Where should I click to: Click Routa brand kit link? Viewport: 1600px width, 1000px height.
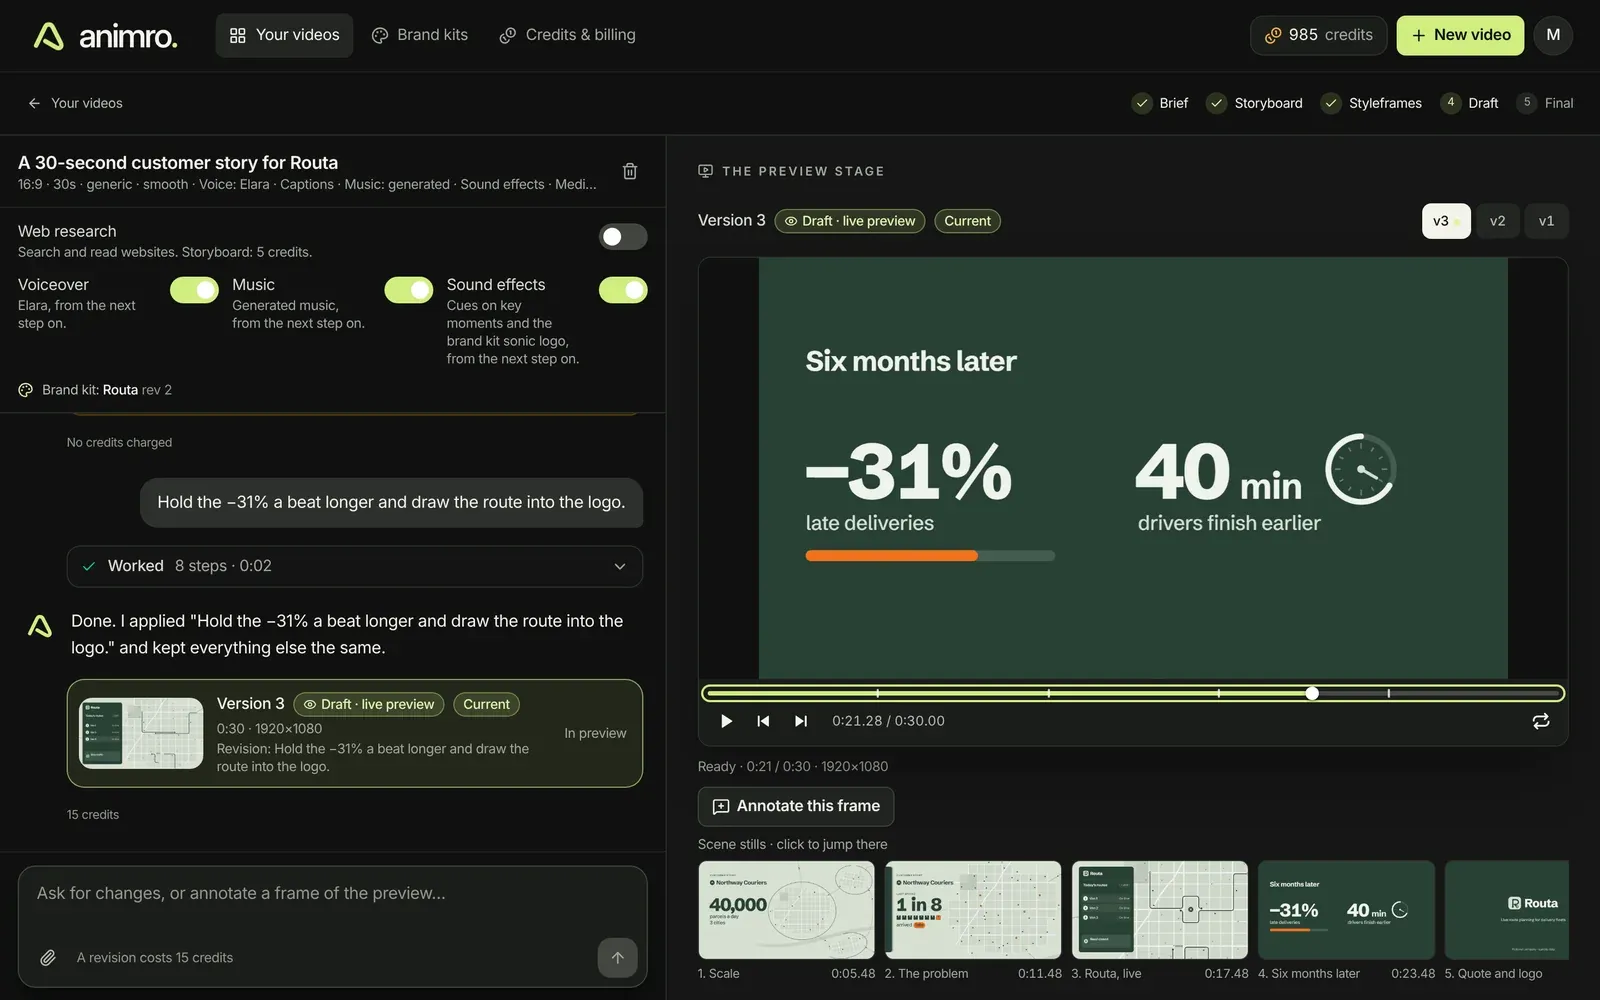tap(120, 390)
